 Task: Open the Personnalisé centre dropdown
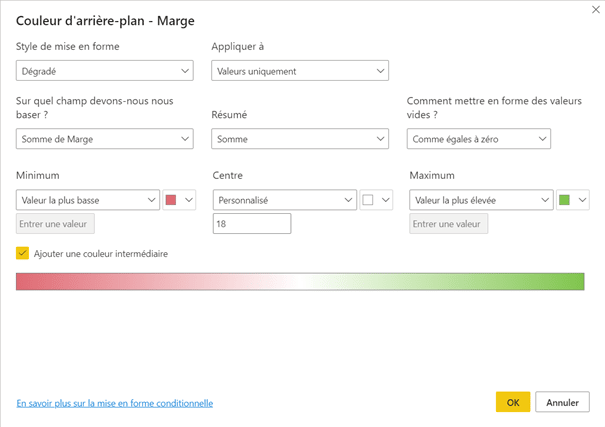[285, 200]
